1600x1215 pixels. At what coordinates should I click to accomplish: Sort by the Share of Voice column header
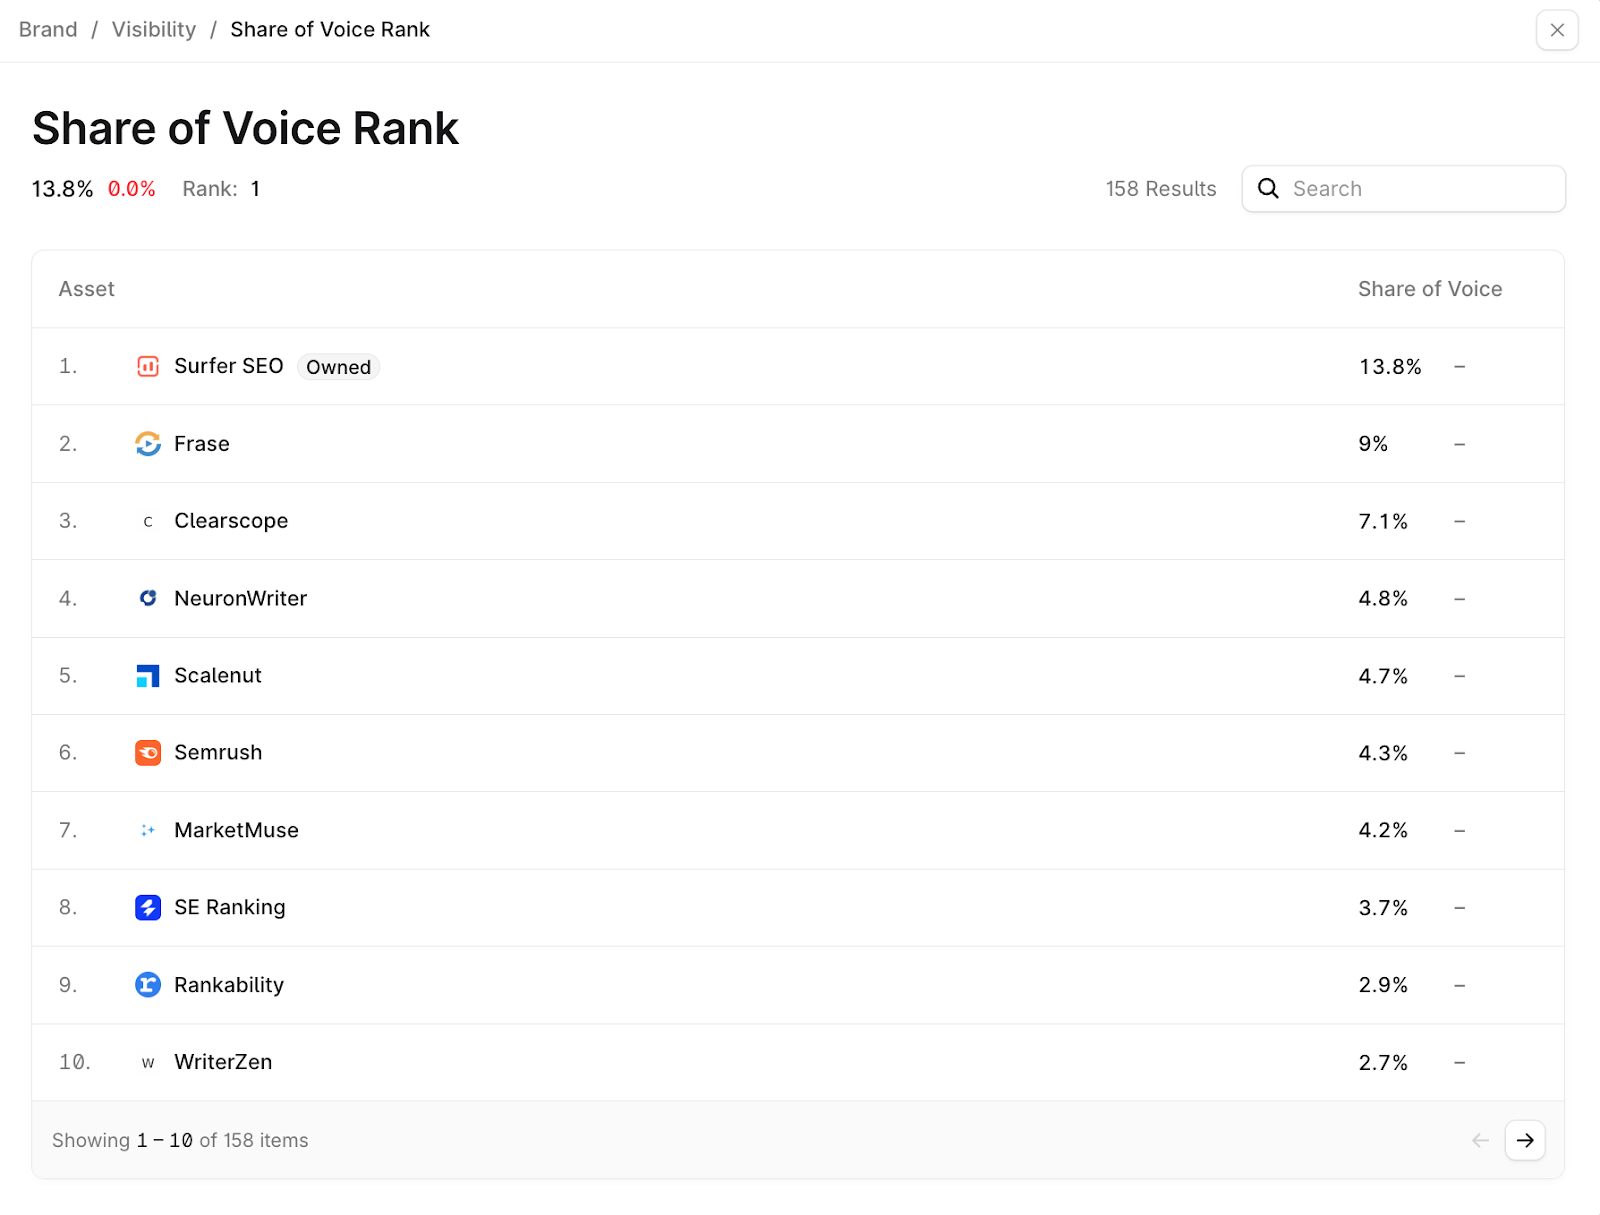(x=1430, y=289)
